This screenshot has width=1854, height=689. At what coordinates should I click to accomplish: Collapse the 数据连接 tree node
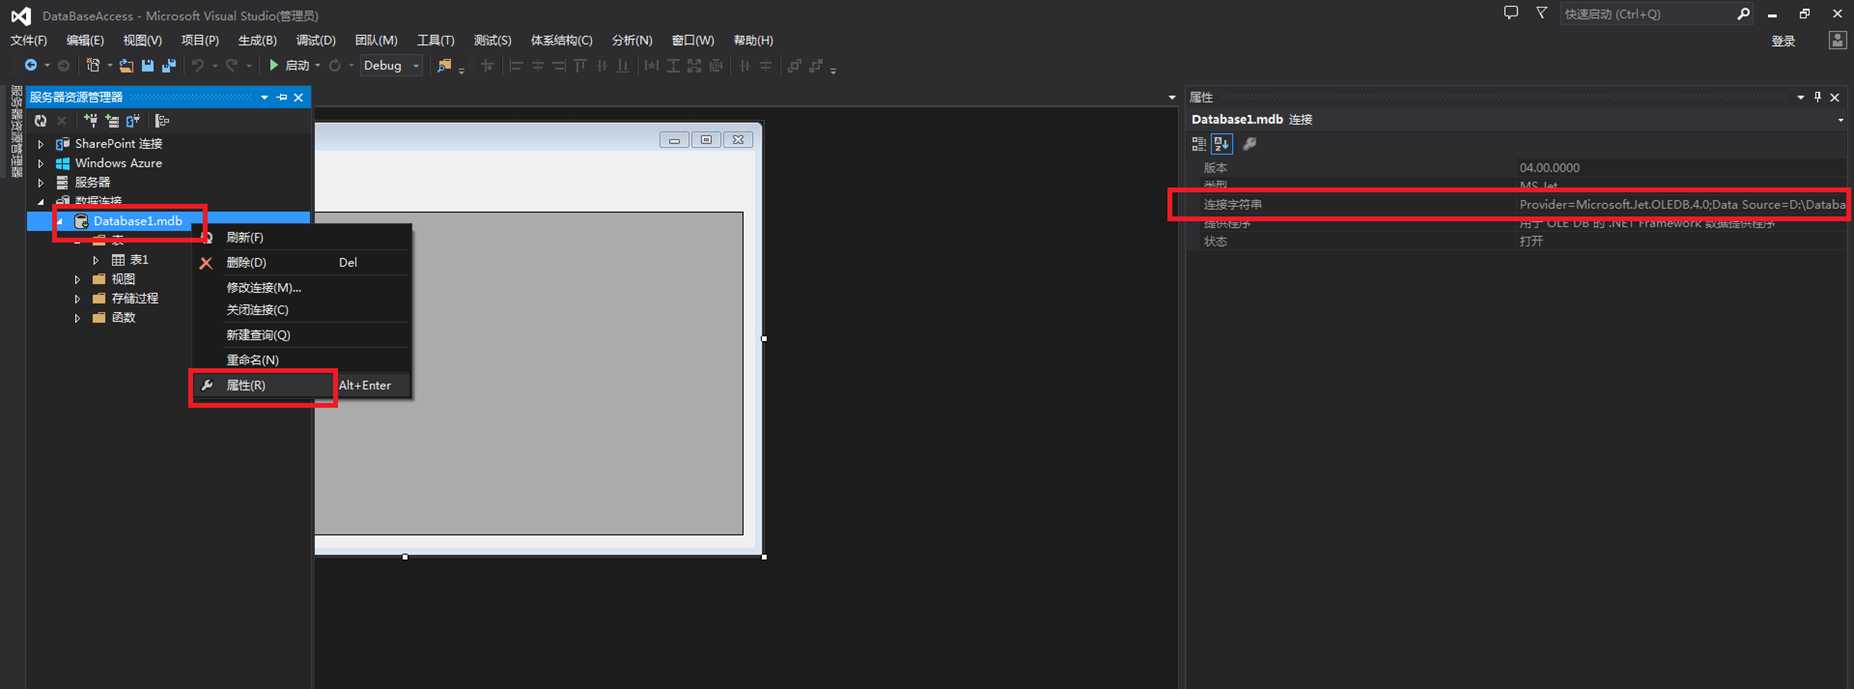(x=41, y=202)
